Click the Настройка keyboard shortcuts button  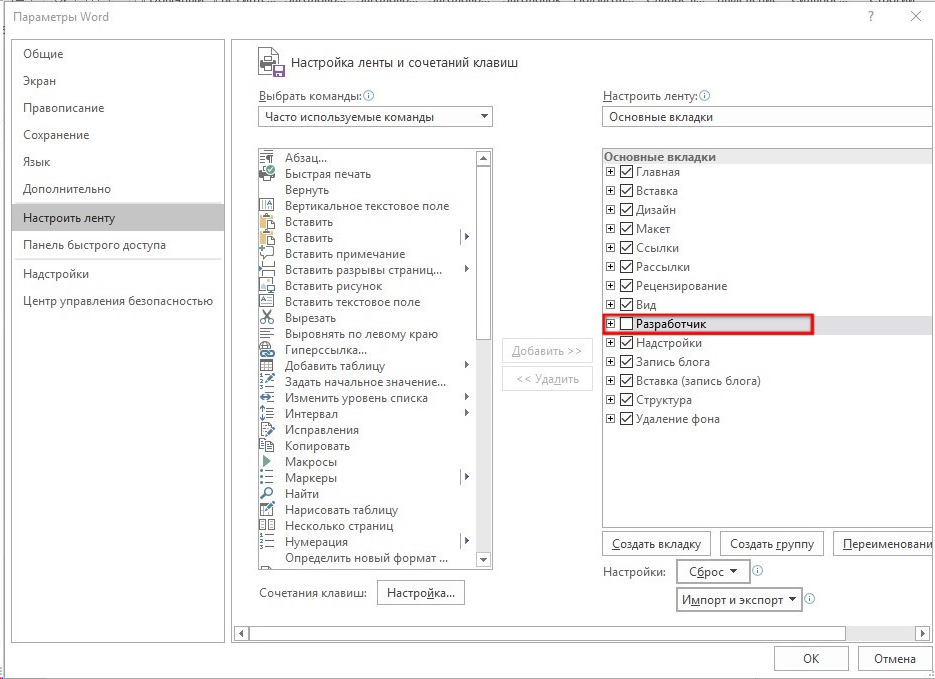[x=421, y=593]
